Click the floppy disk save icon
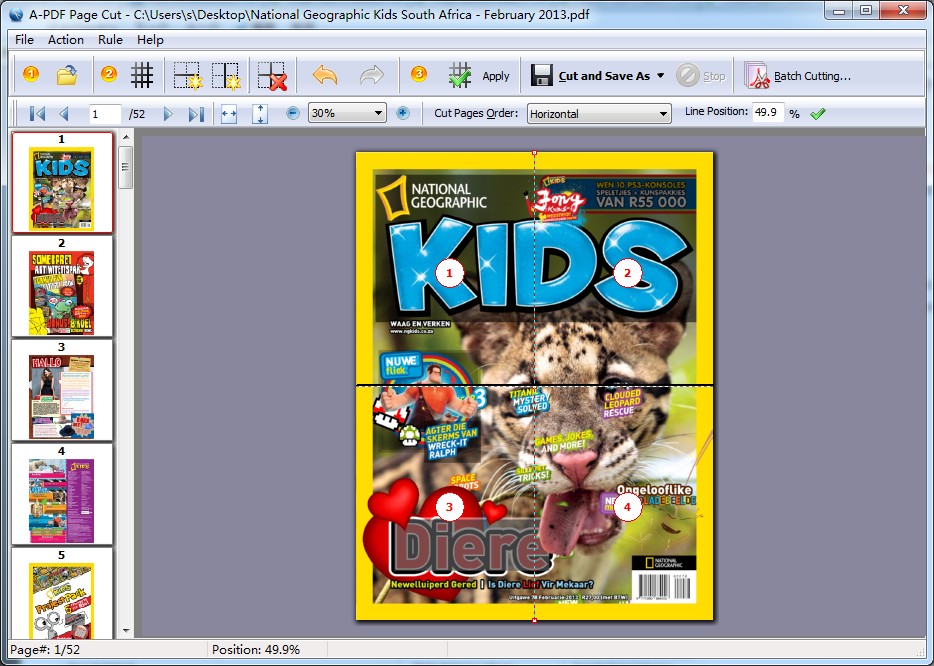Image resolution: width=934 pixels, height=666 pixels. click(541, 76)
